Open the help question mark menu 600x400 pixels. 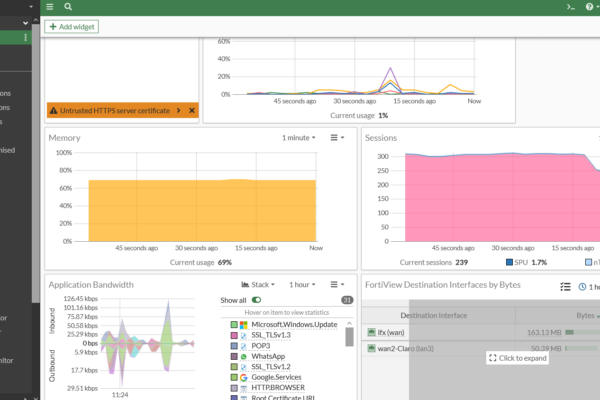tap(590, 6)
